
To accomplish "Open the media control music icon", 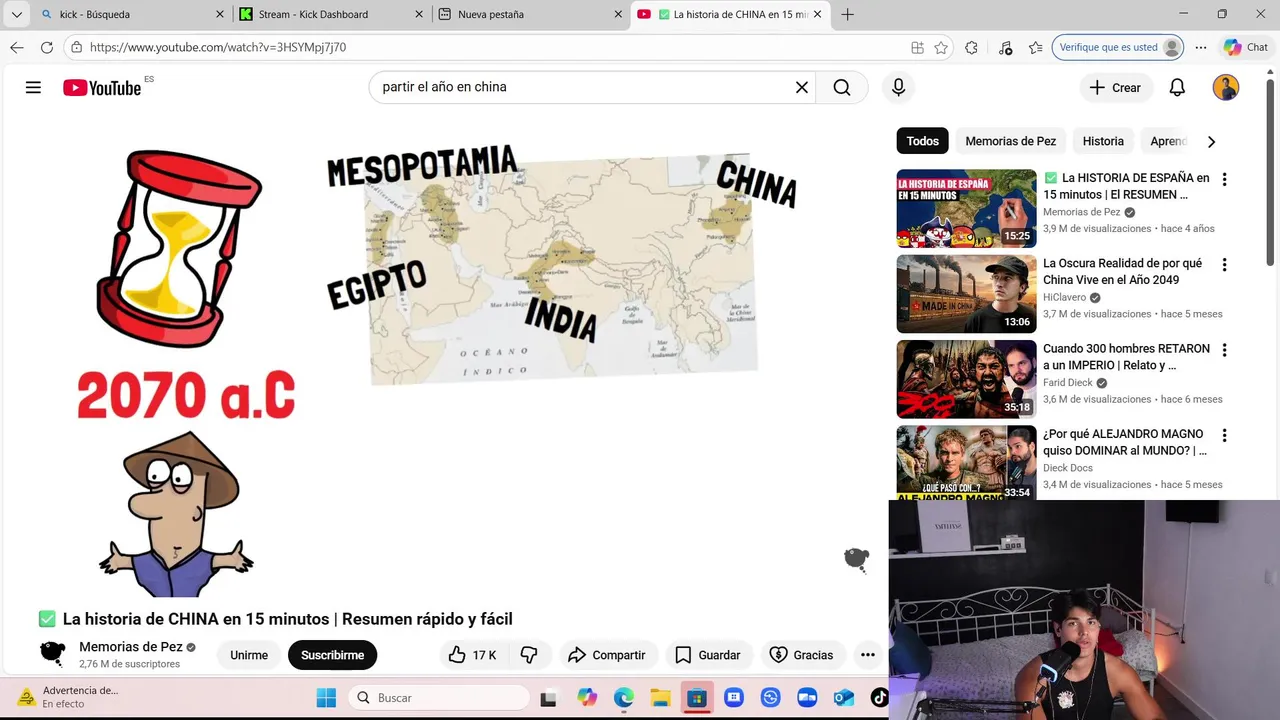I will pos(1005,47).
